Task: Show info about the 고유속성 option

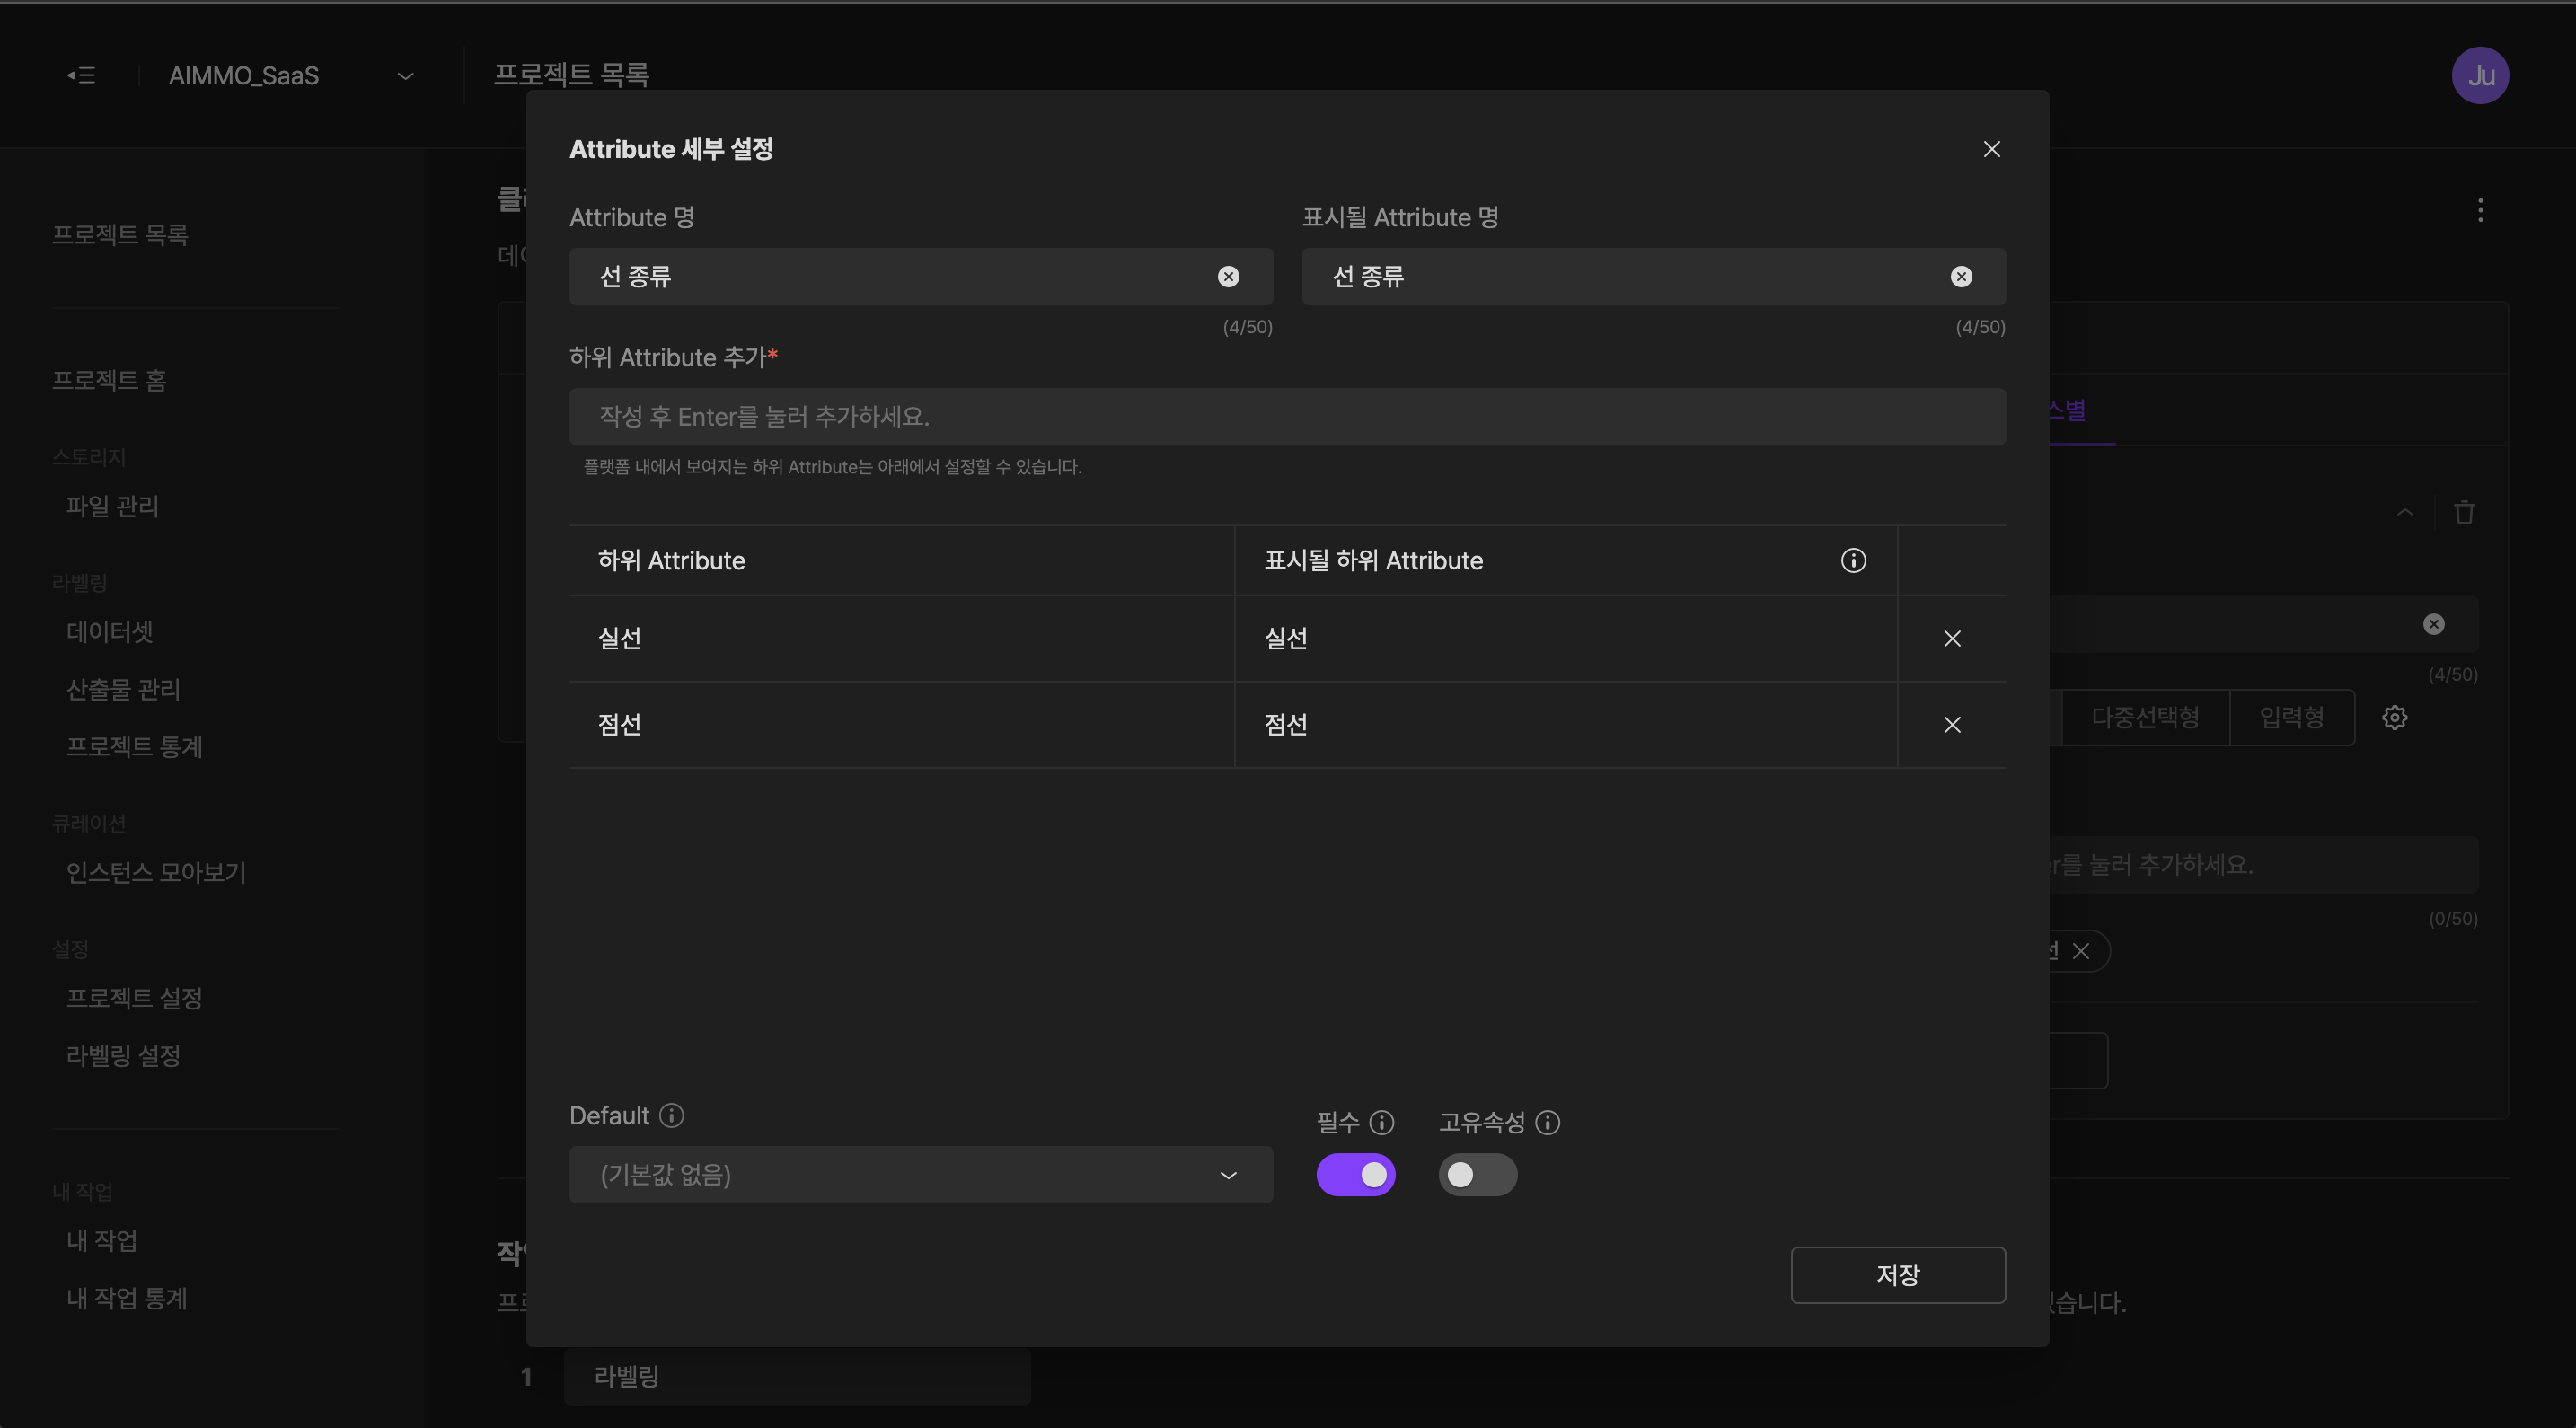Action: 1548,1123
